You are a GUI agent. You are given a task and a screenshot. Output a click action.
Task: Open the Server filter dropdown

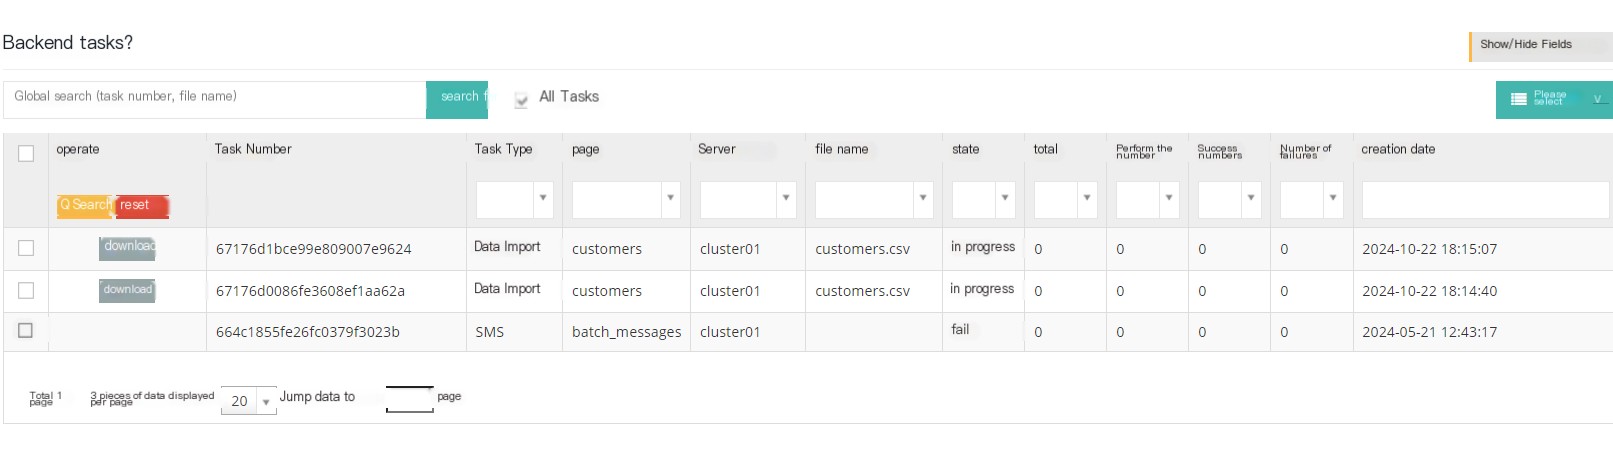pos(748,199)
